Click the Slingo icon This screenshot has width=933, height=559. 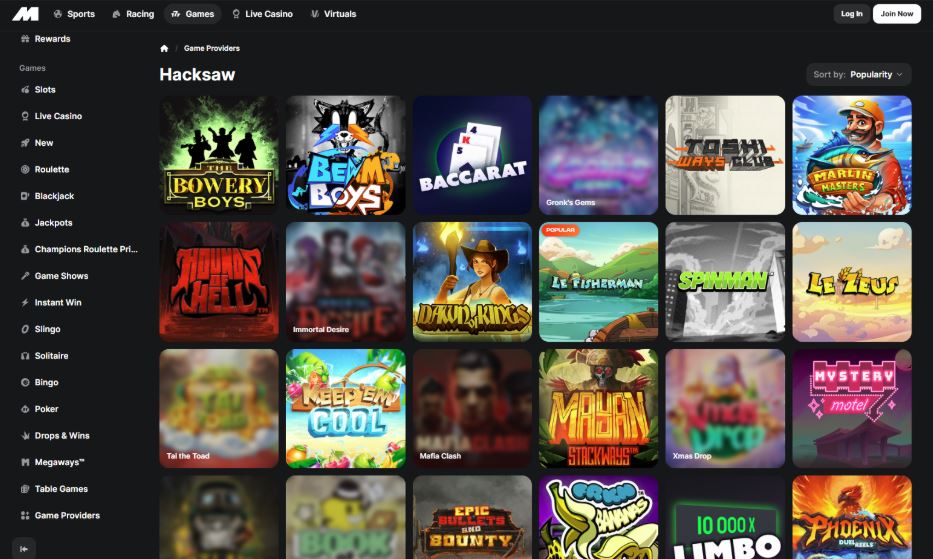25,329
